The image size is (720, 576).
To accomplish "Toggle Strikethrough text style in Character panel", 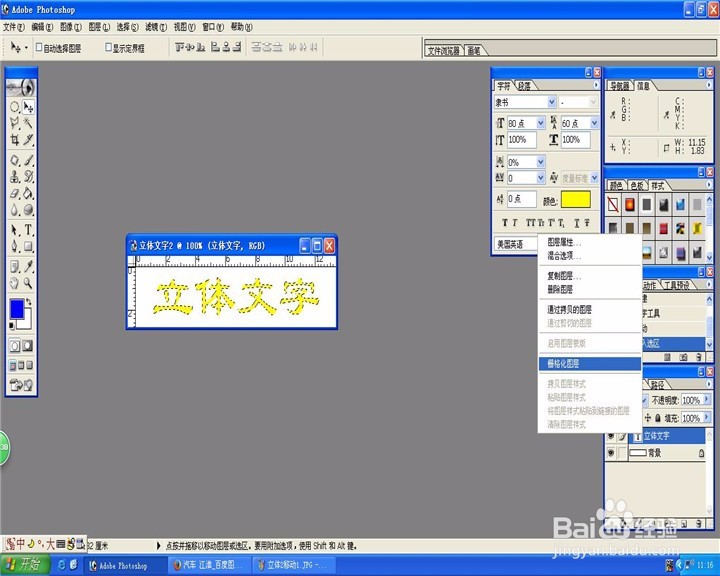I will pyautogui.click(x=587, y=223).
